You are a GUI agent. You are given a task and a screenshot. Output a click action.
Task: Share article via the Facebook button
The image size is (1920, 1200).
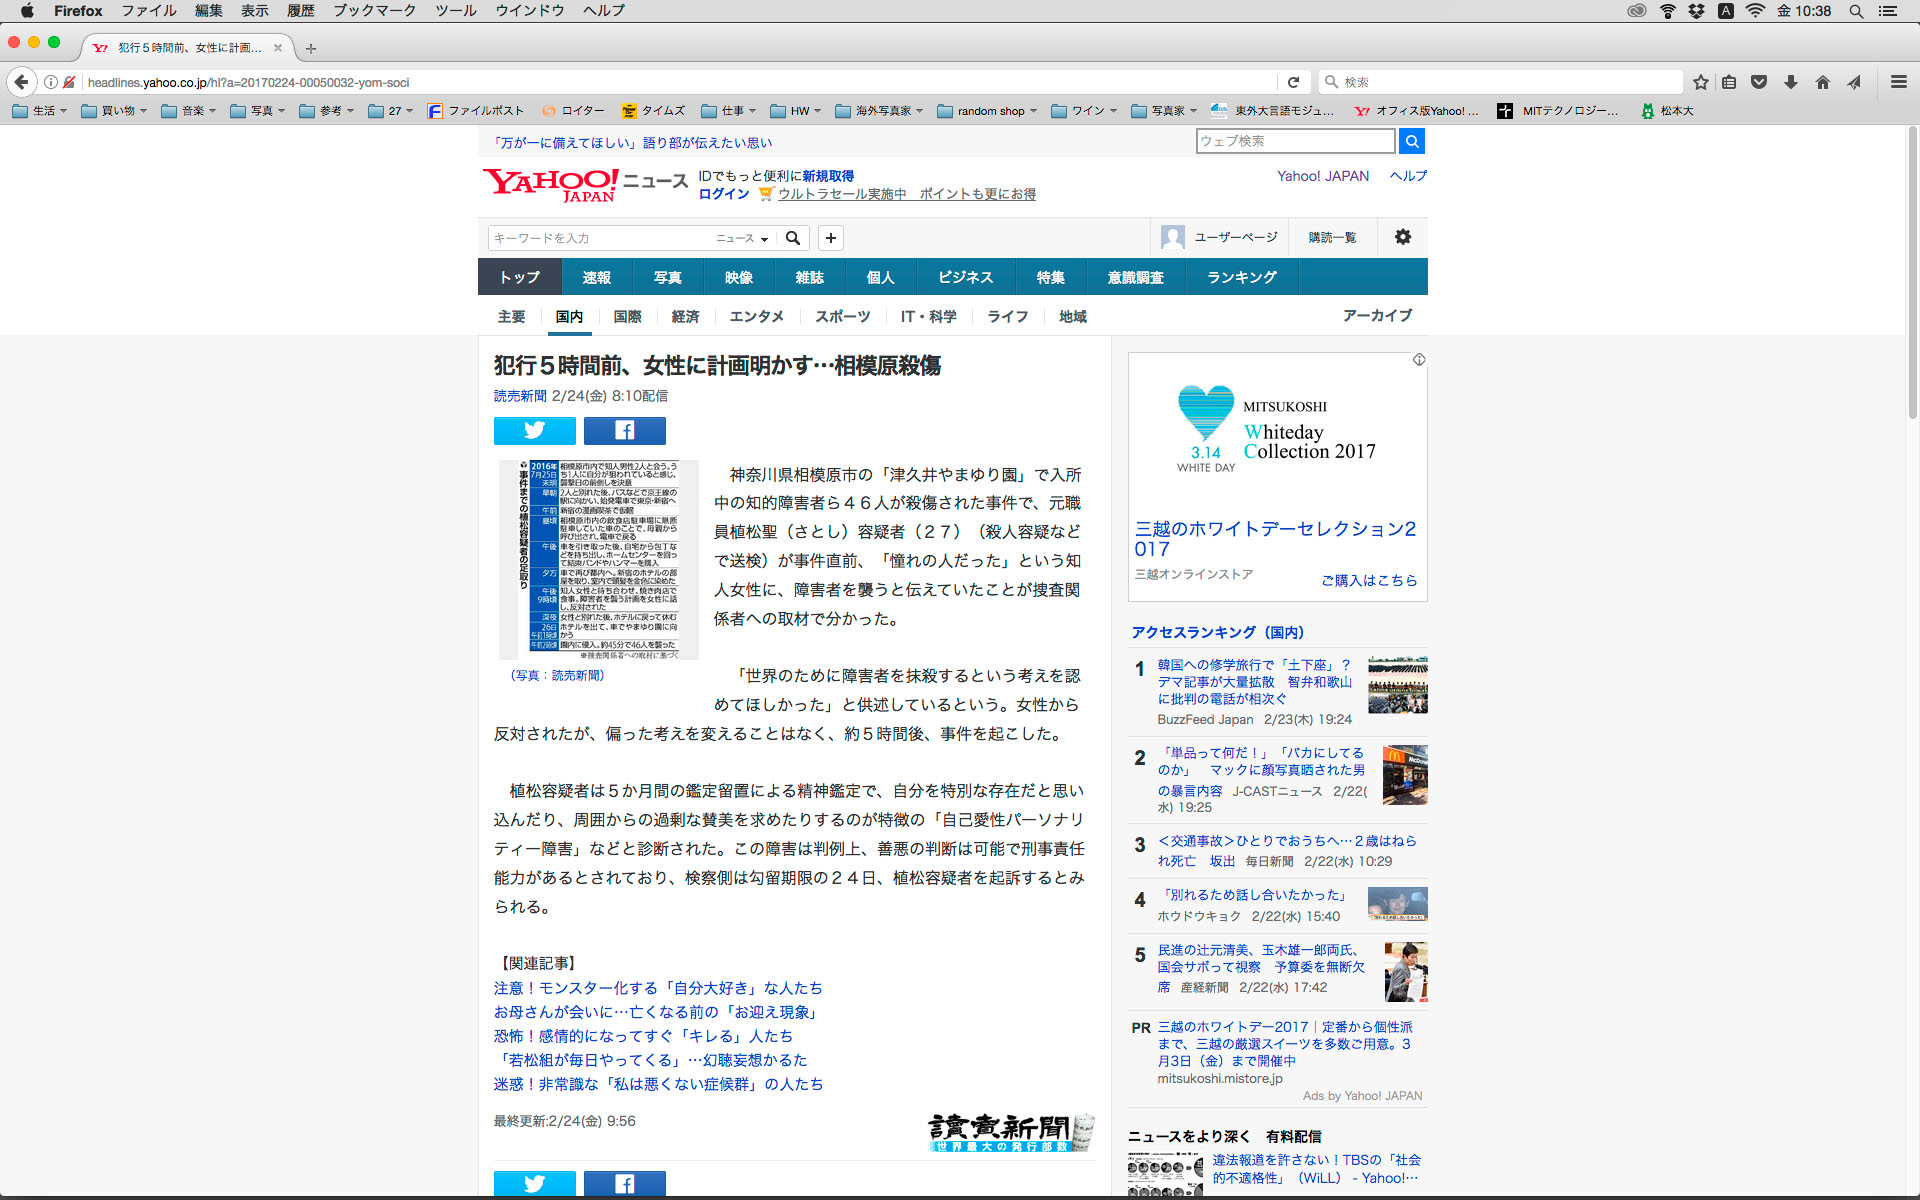tap(624, 430)
